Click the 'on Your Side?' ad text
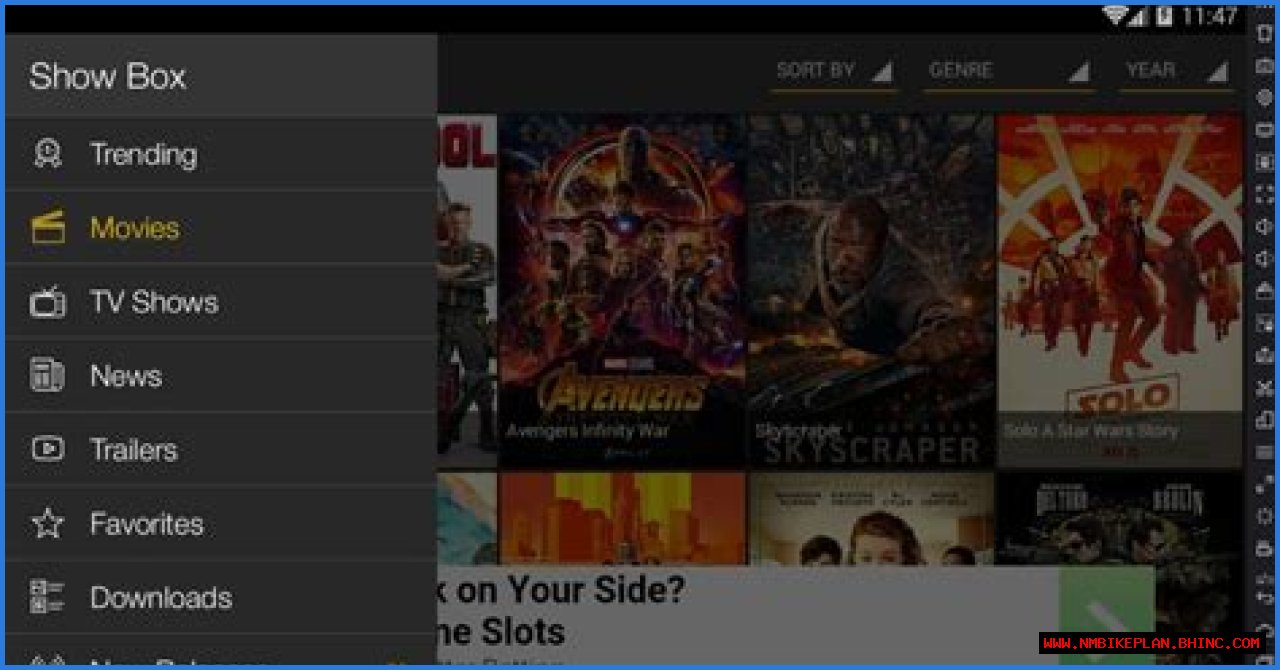This screenshot has height=670, width=1280. (x=573, y=589)
